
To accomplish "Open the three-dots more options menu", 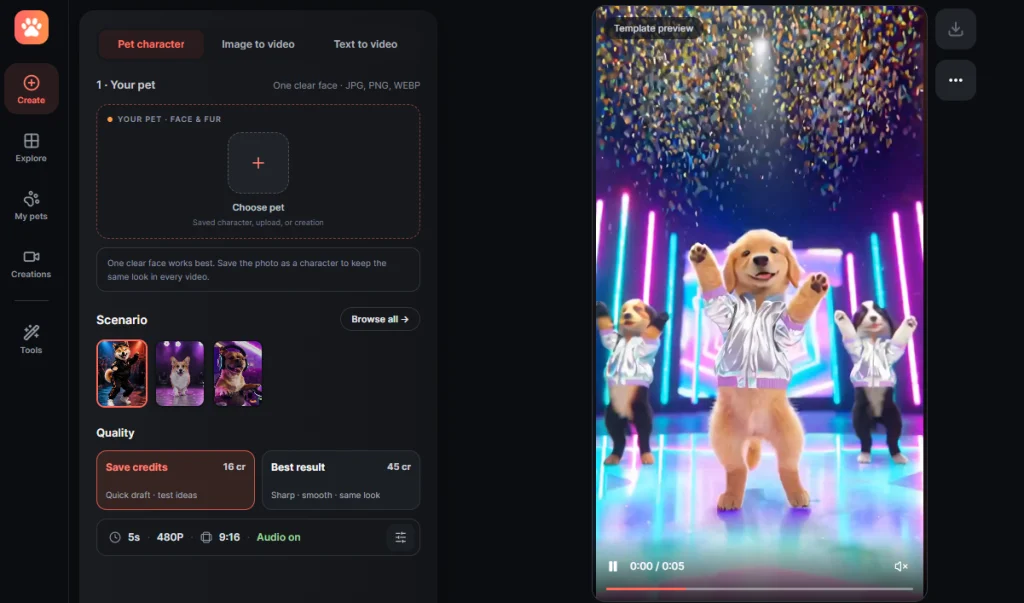I will point(955,80).
